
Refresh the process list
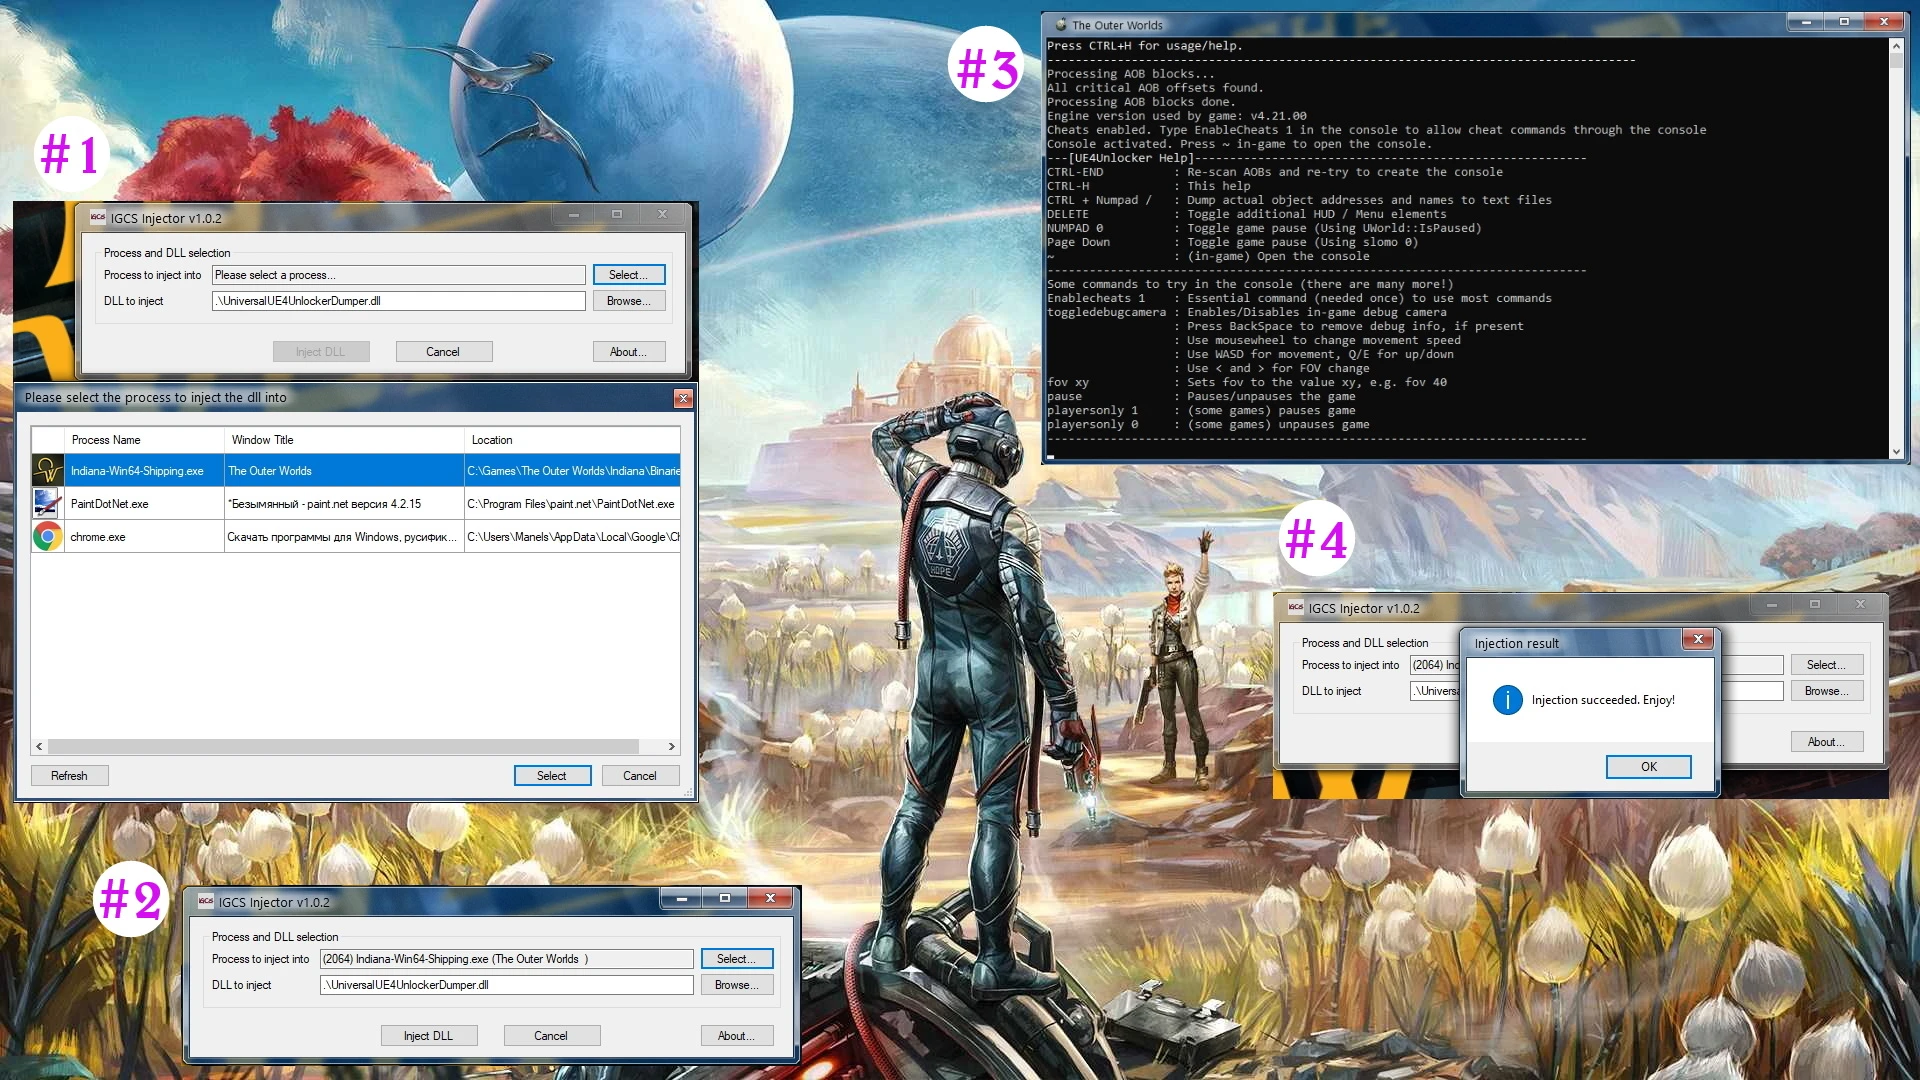[x=68, y=775]
